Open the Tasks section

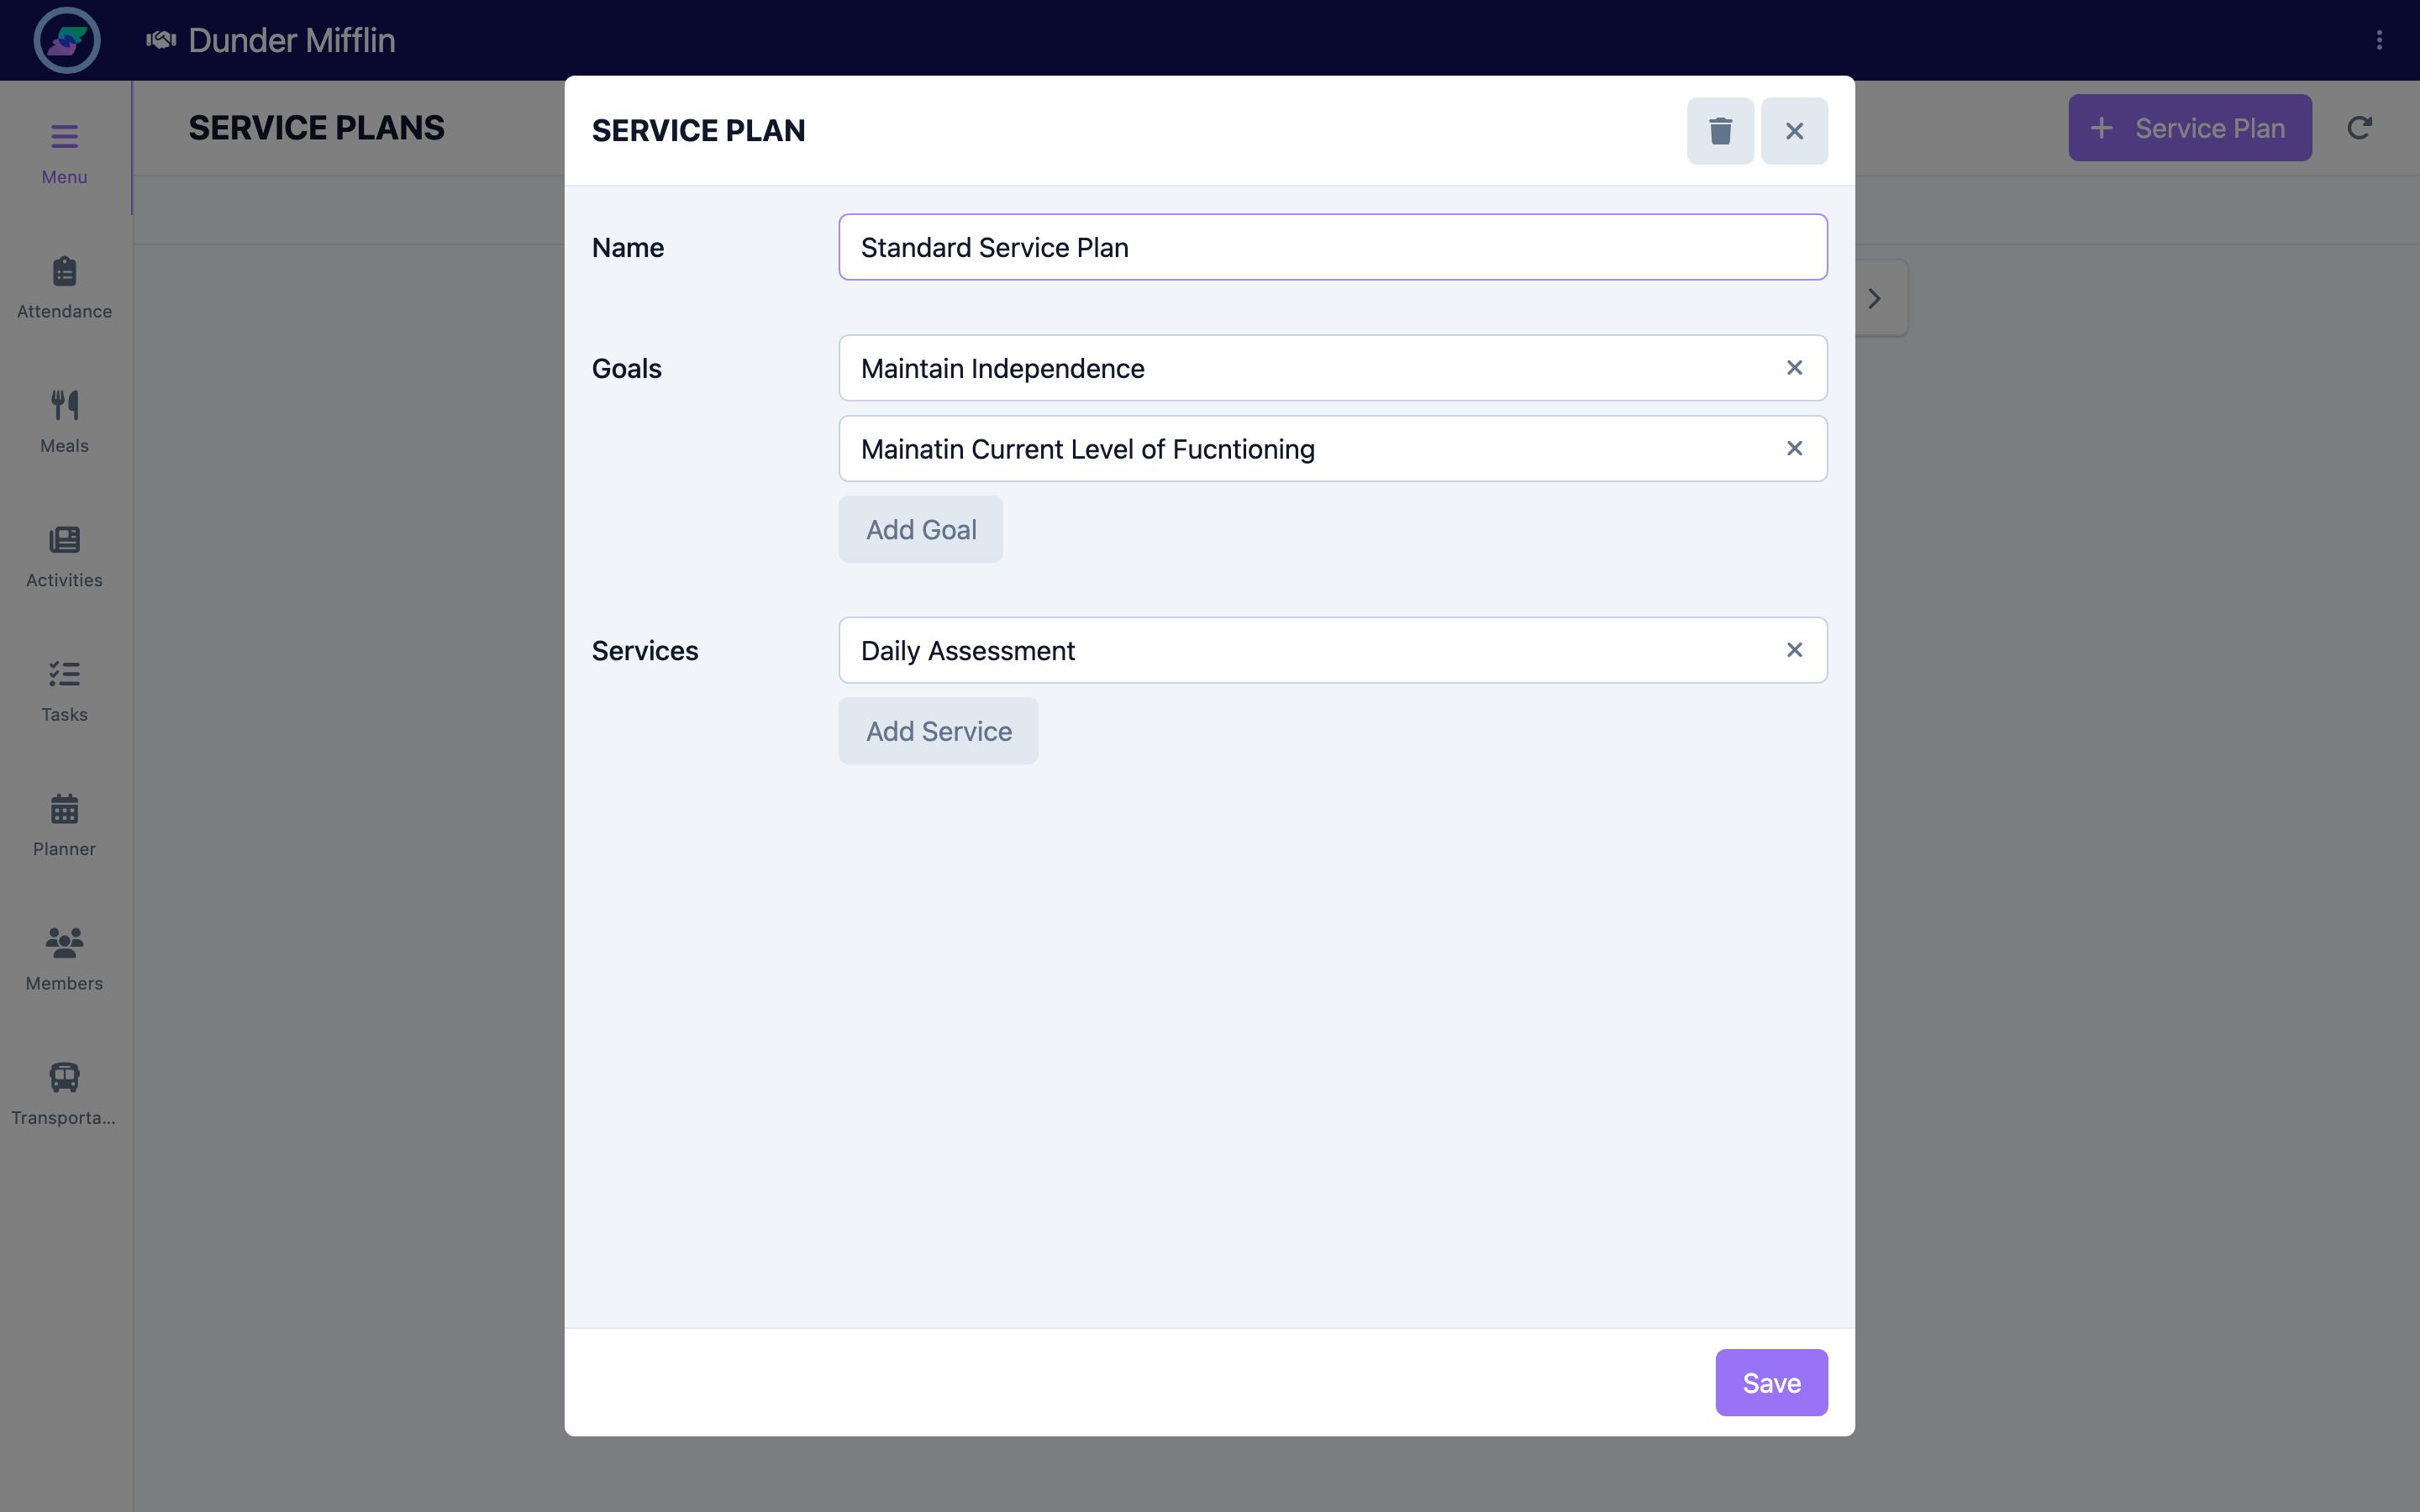point(64,691)
